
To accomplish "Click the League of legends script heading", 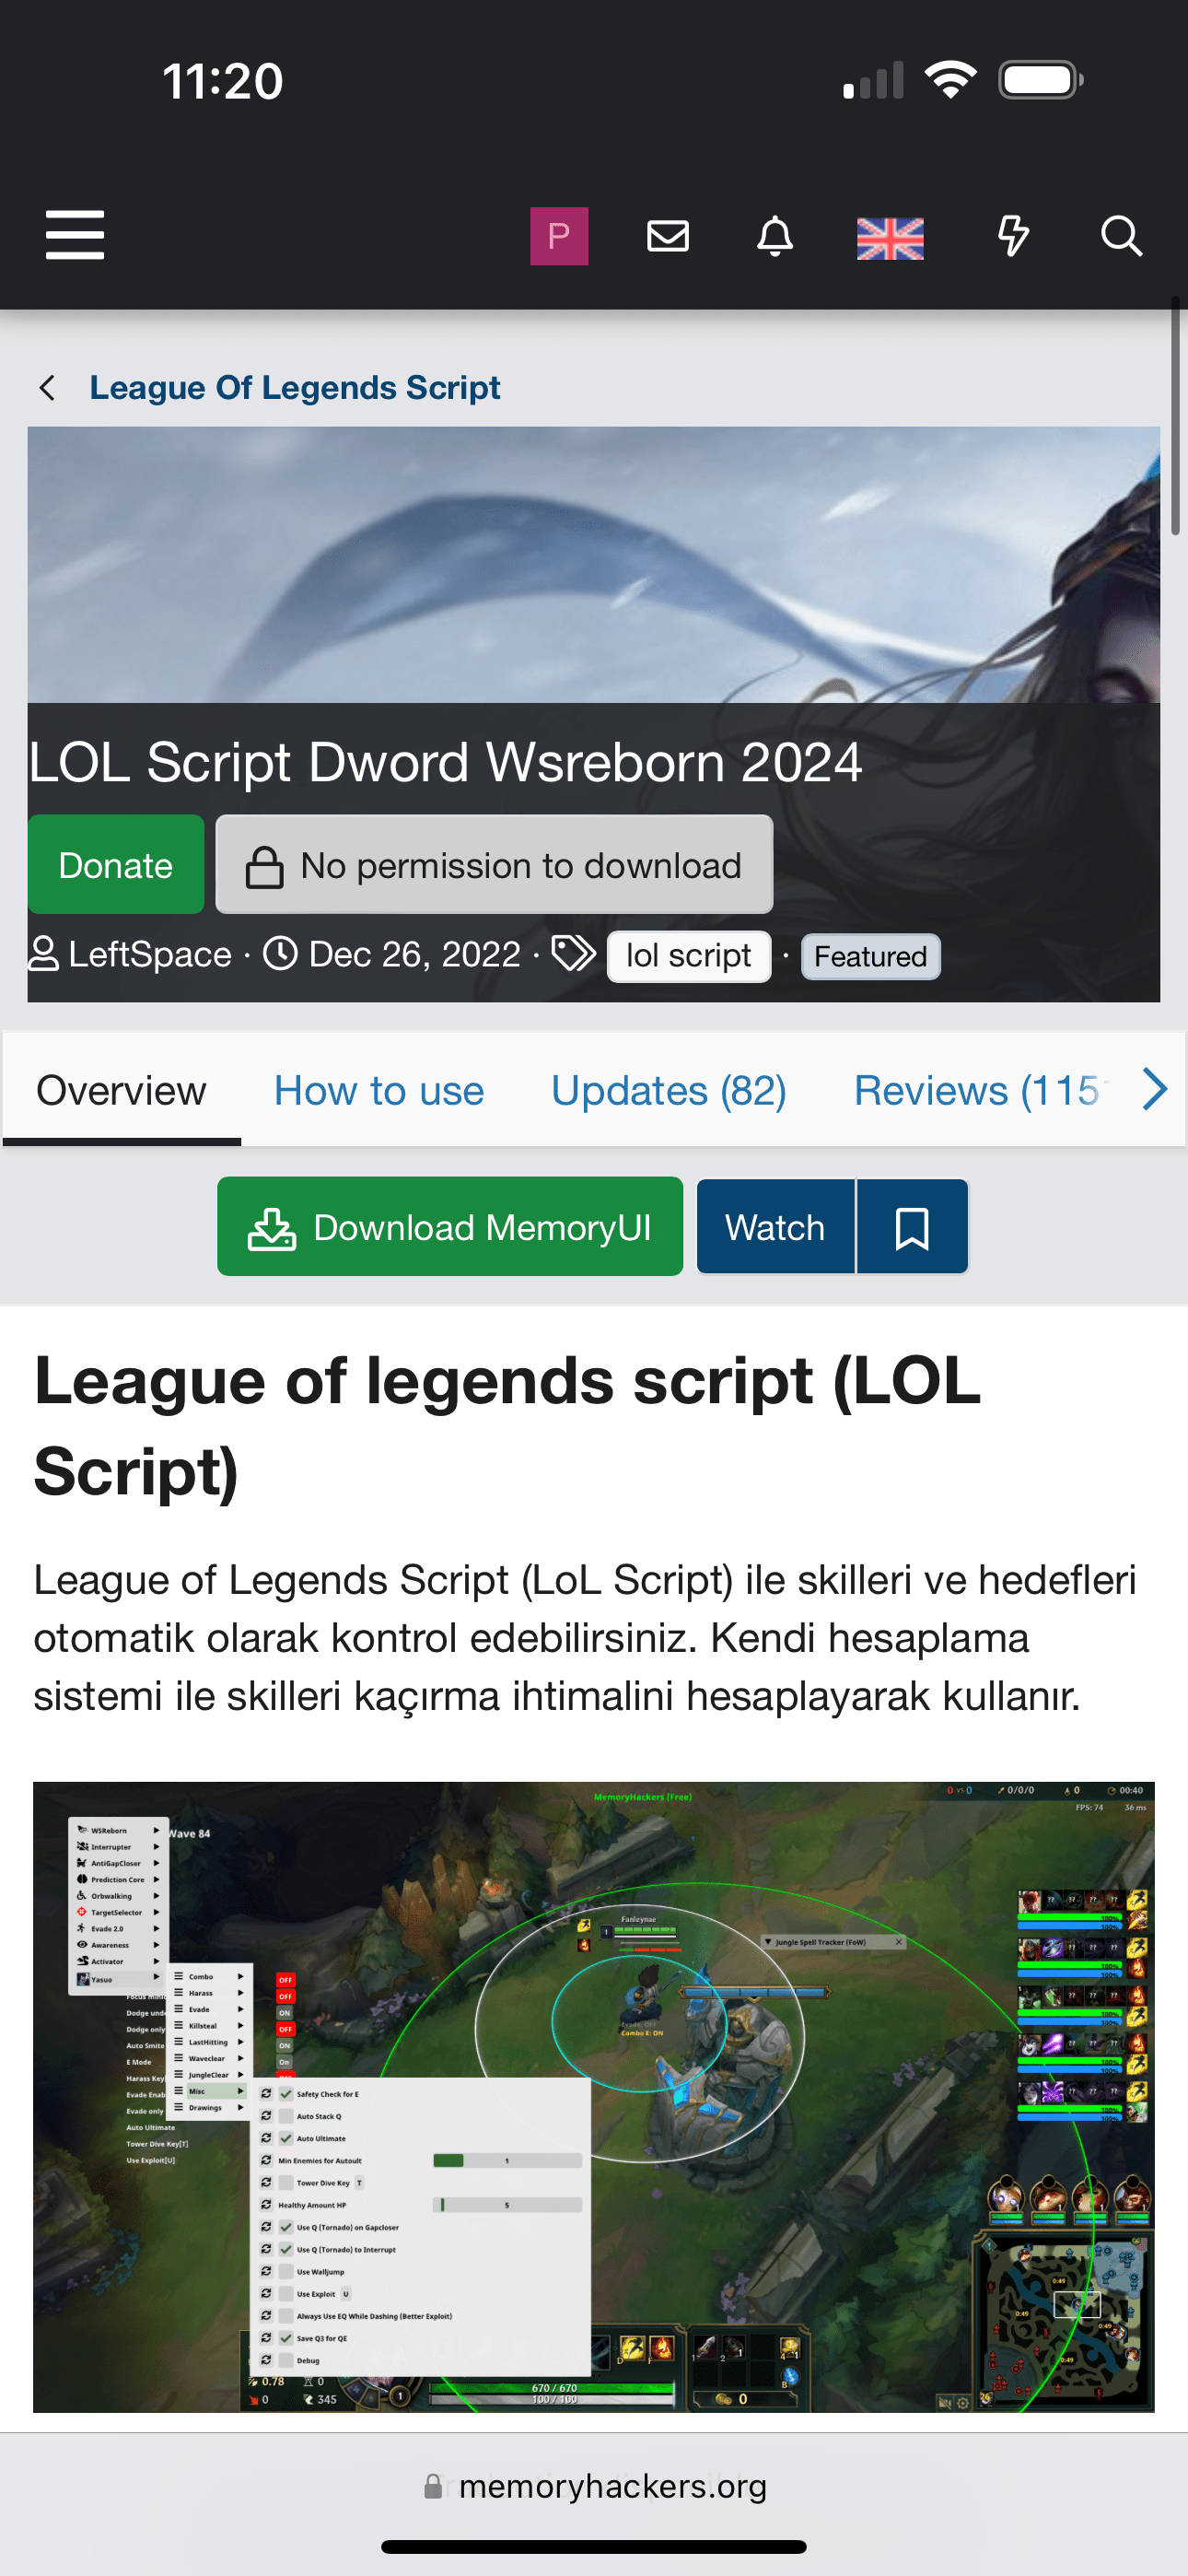I will click(508, 1426).
